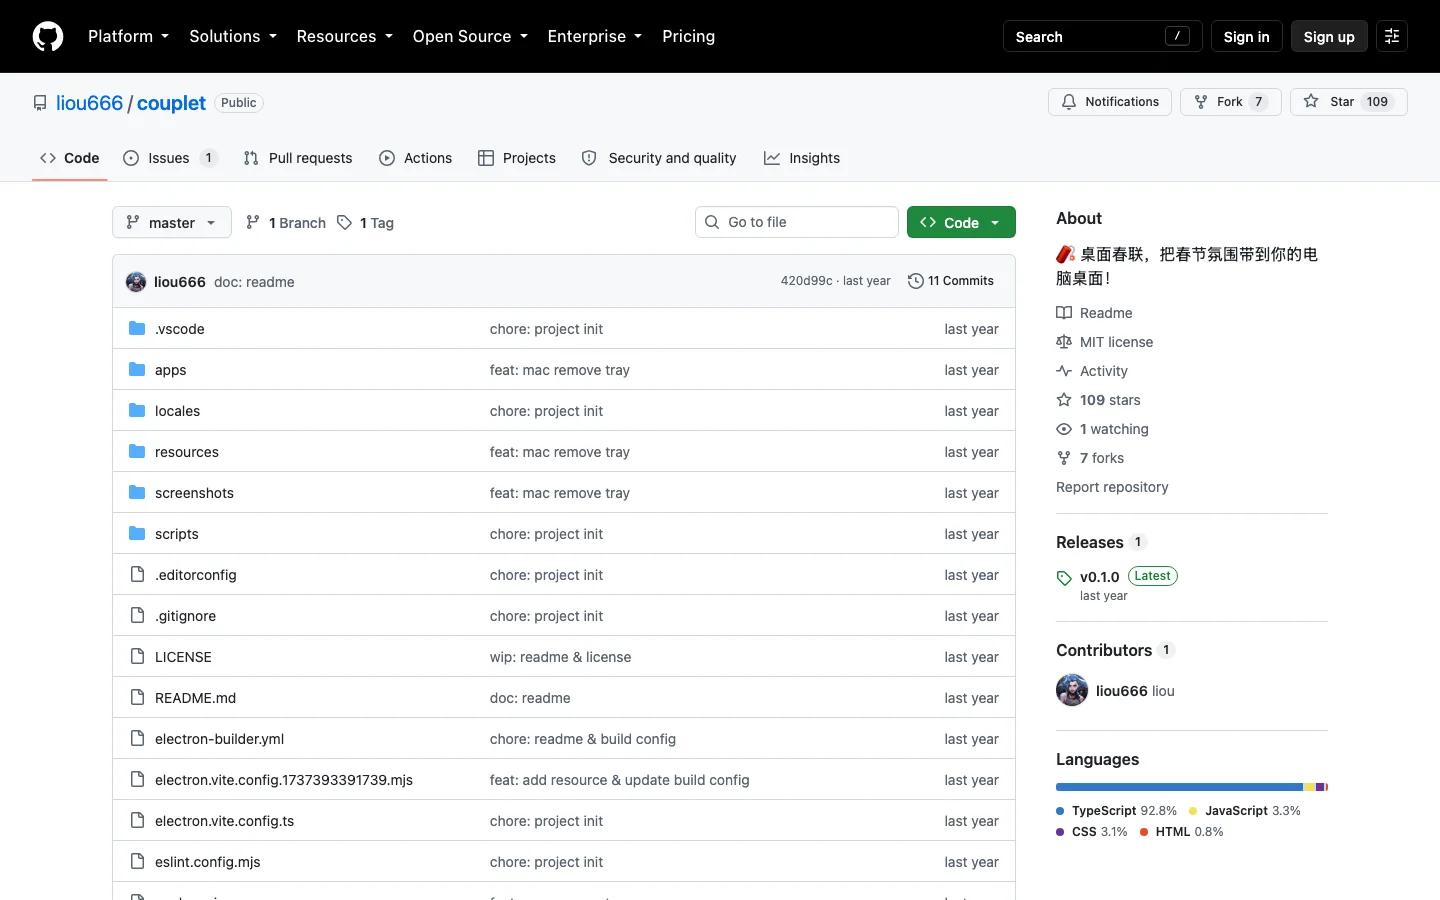Select the eslint.config.mjs file icon
The width and height of the screenshot is (1440, 900).
pyautogui.click(x=137, y=862)
